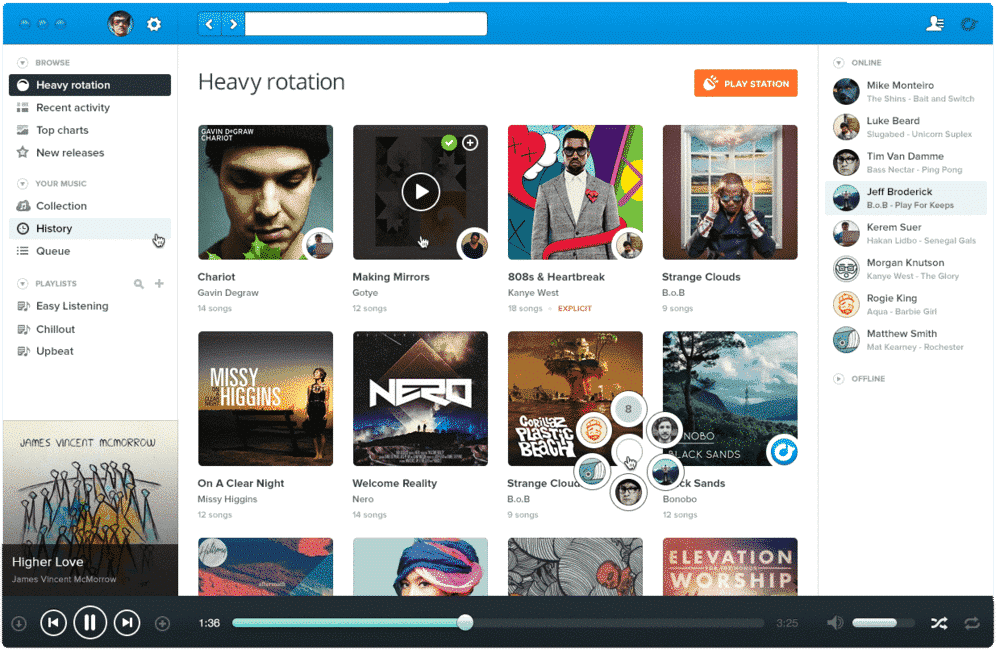Pause the current track
Screen dimensions: 1000x649
(x=90, y=622)
